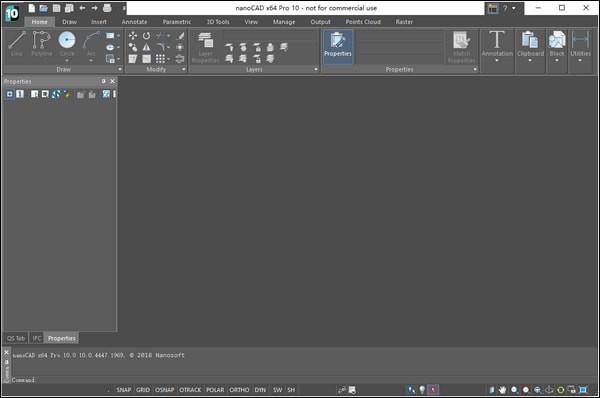Image resolution: width=600 pixels, height=398 pixels.
Task: Switch to the Points Cloud ribbon tab
Action: (x=363, y=22)
